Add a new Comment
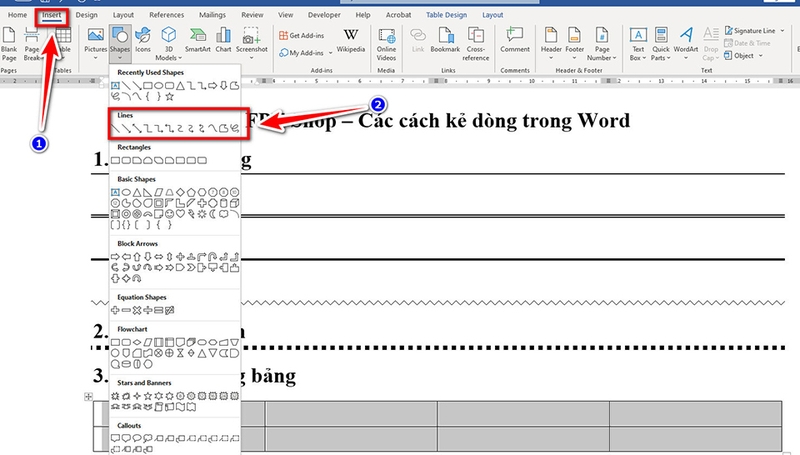 (x=515, y=41)
